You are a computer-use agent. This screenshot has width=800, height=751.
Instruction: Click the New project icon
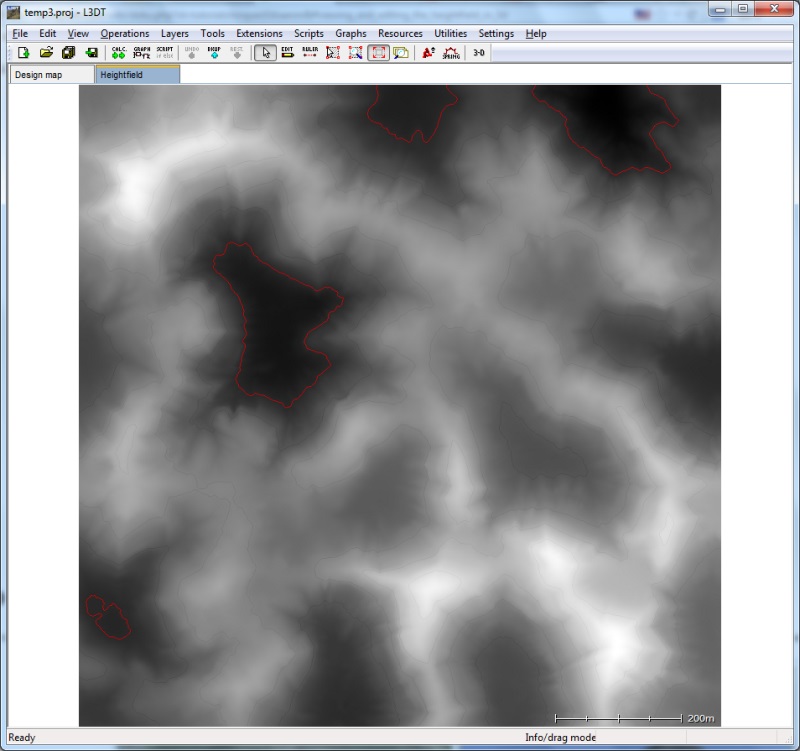pos(23,53)
